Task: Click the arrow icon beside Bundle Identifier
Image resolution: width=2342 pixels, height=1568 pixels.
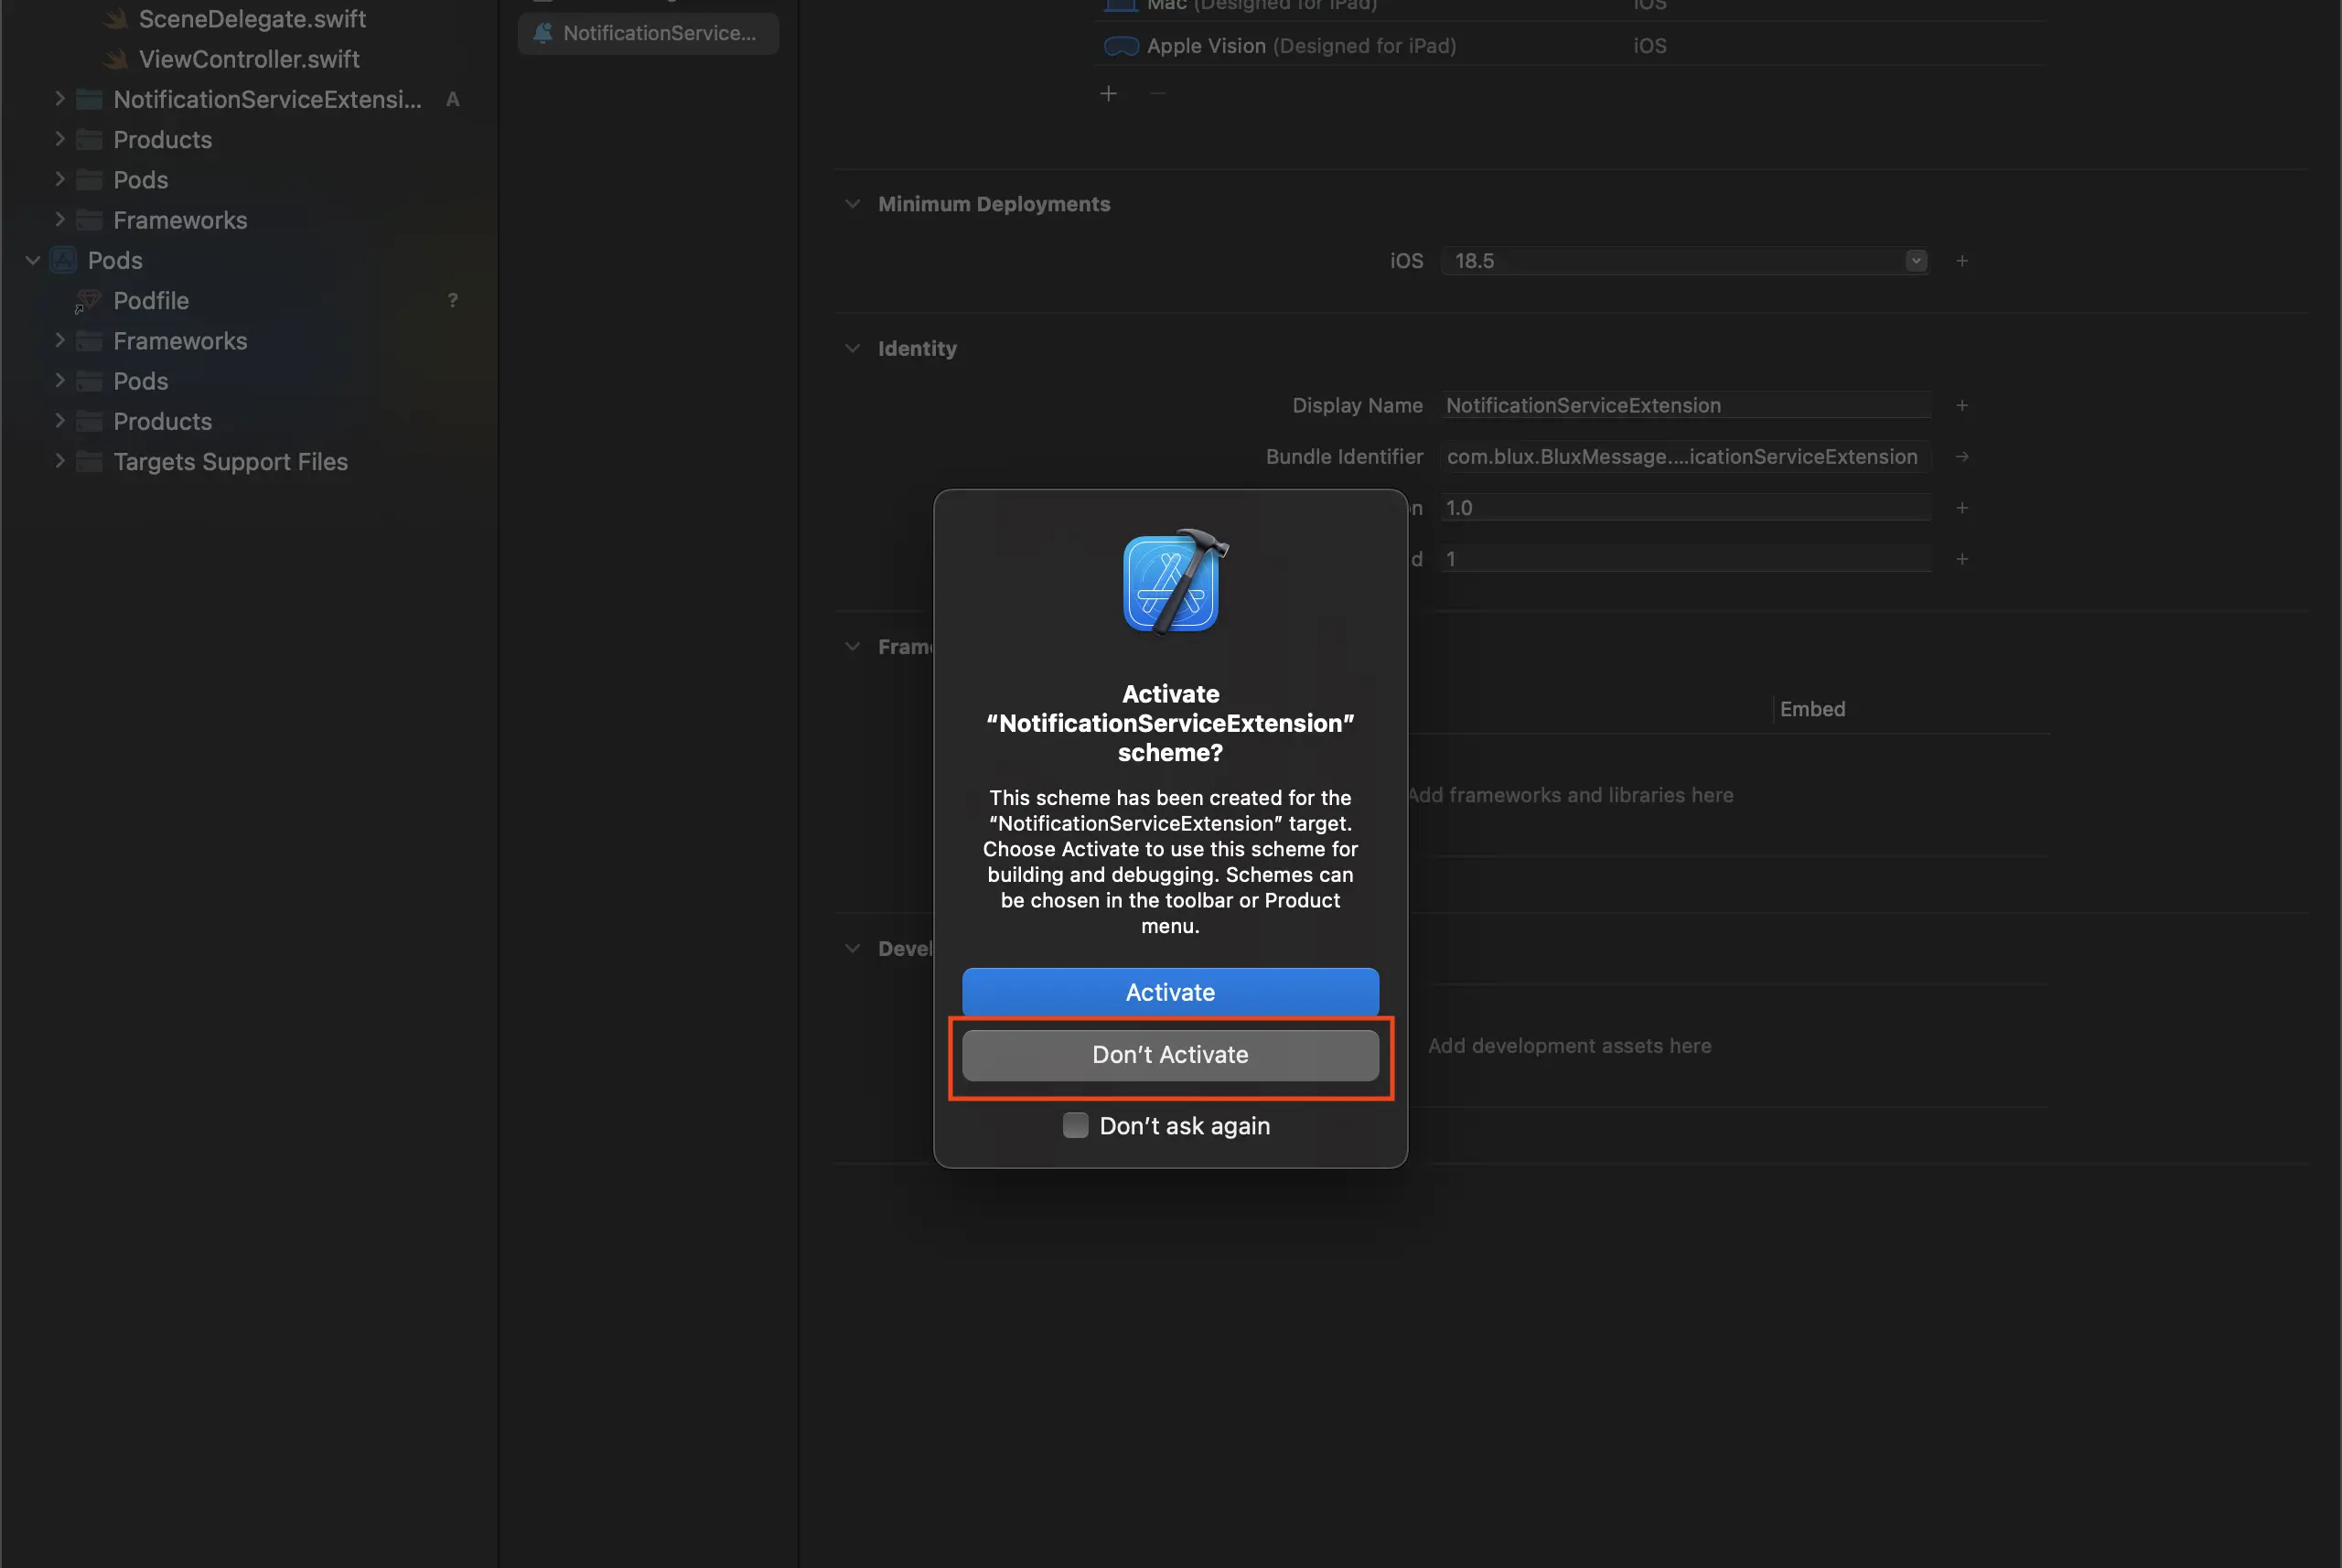Action: click(1962, 456)
